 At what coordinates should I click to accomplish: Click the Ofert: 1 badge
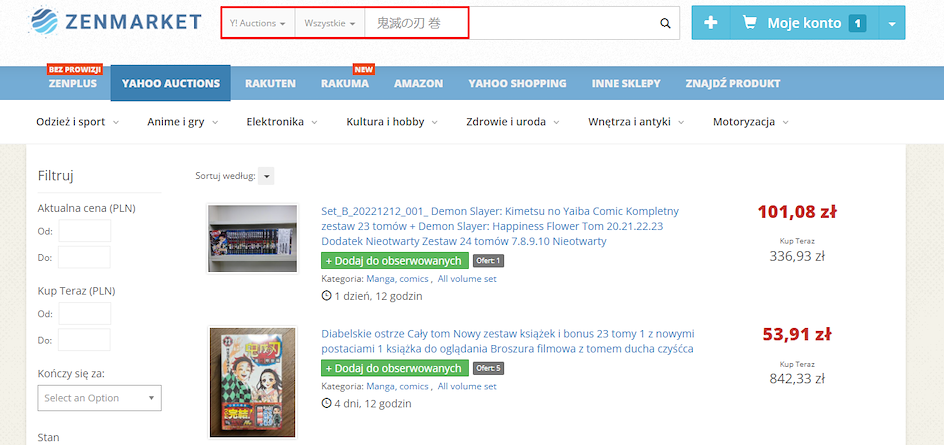coord(488,261)
